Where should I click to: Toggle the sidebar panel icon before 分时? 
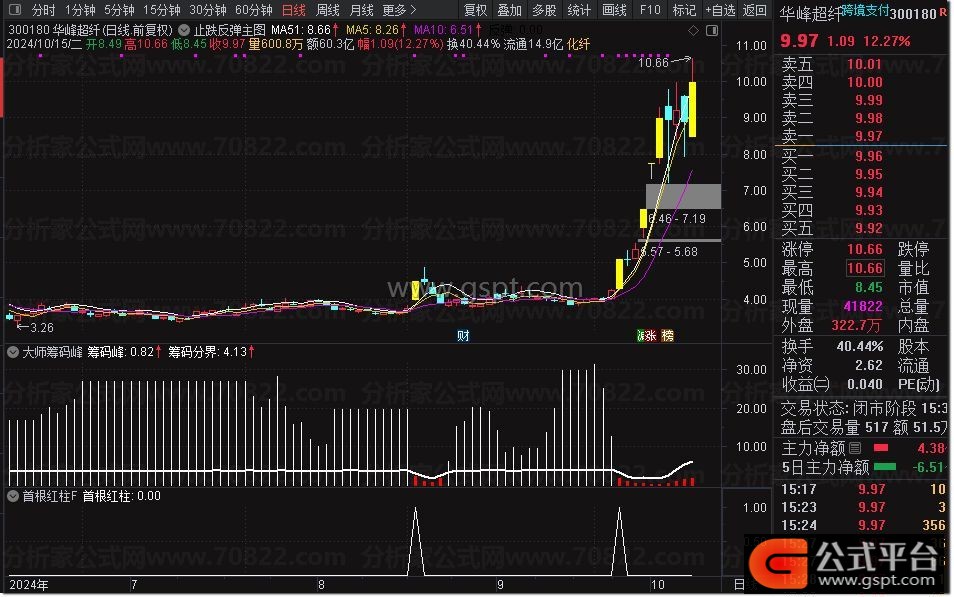(15, 10)
